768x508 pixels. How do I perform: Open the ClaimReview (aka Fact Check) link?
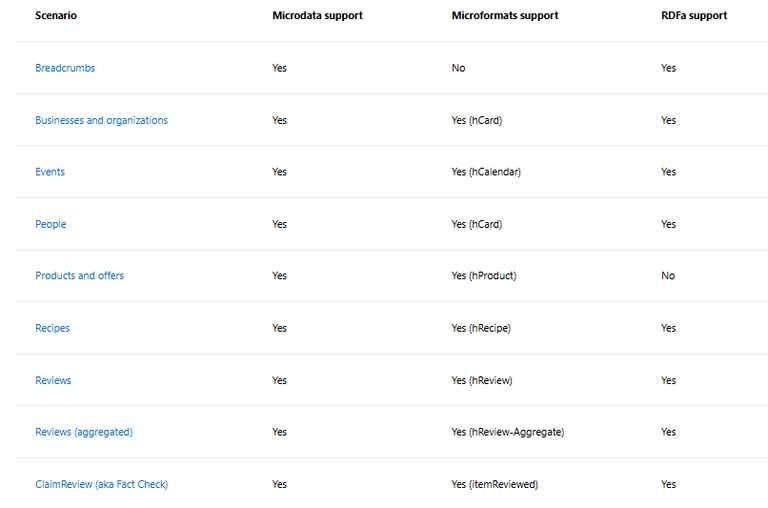click(x=101, y=484)
